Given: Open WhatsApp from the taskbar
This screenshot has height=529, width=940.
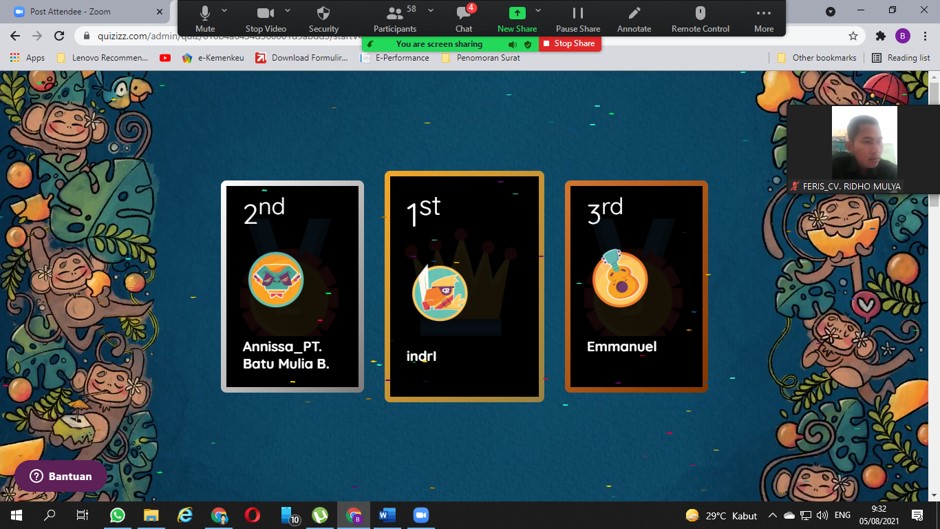Looking at the screenshot, I should coord(117,515).
